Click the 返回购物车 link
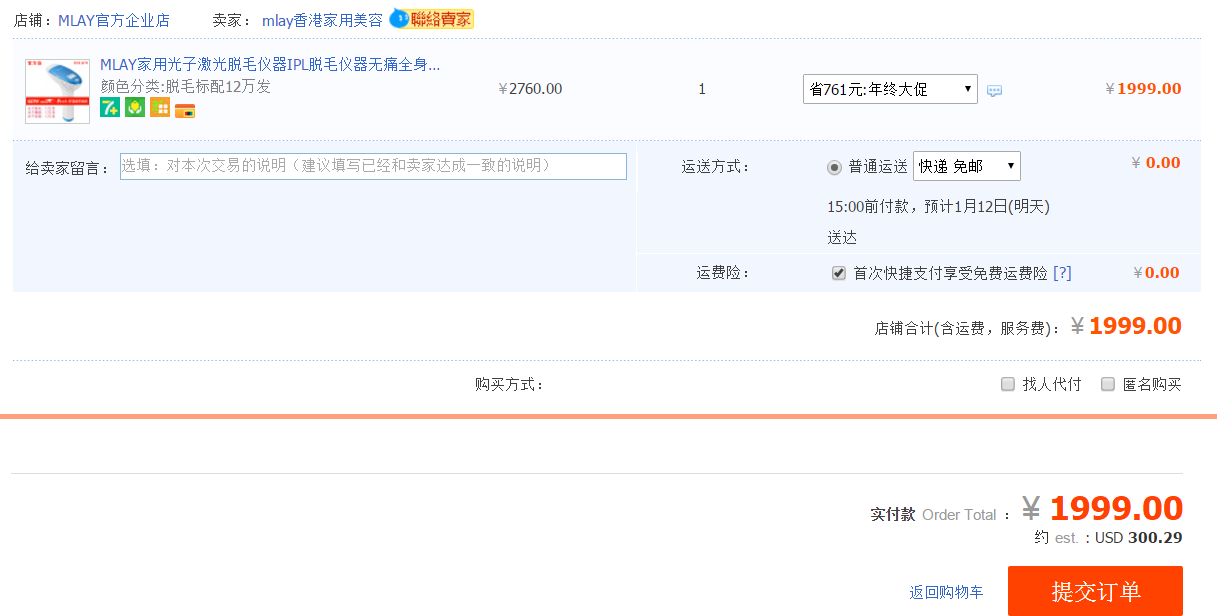The height and width of the screenshot is (616, 1217). (946, 592)
